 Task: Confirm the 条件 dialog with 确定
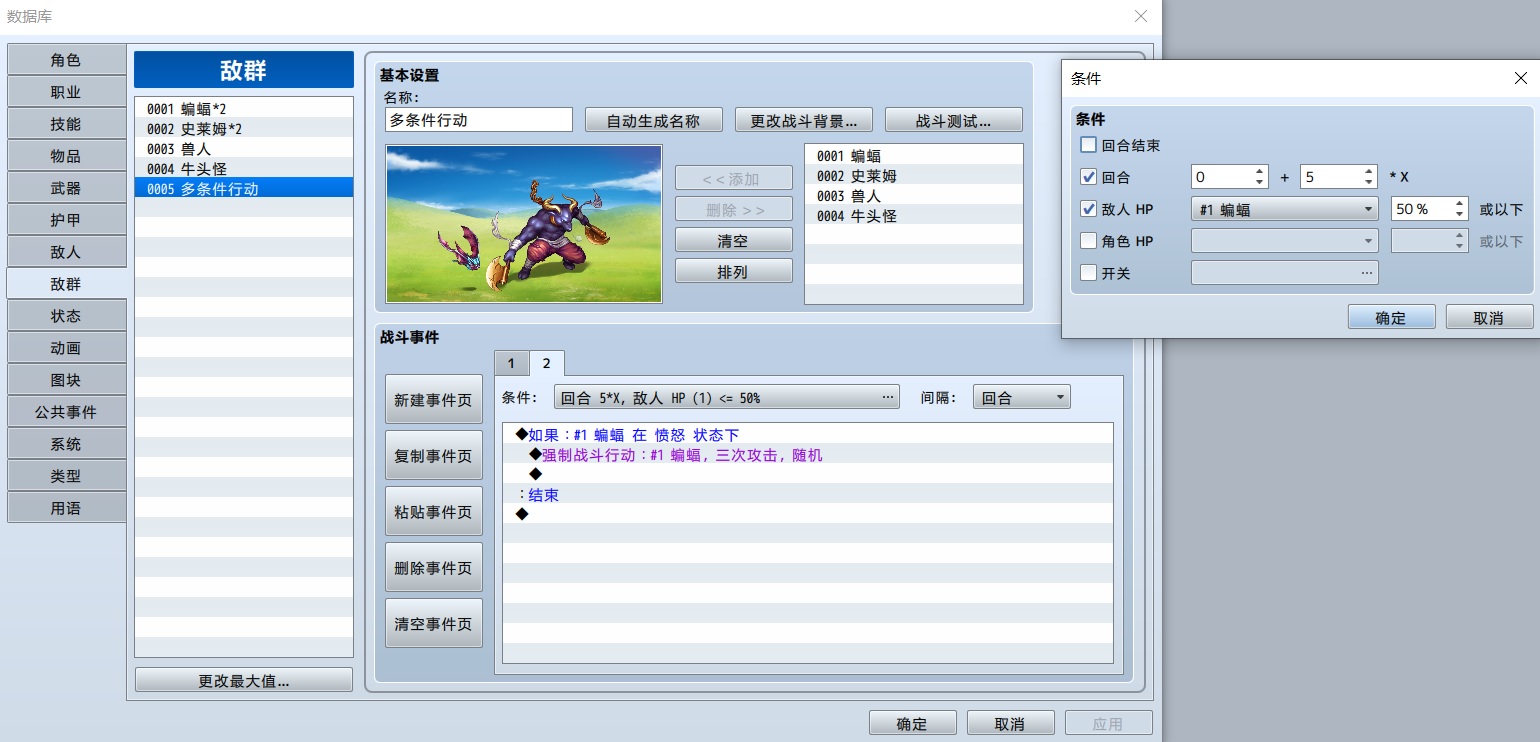point(1391,318)
